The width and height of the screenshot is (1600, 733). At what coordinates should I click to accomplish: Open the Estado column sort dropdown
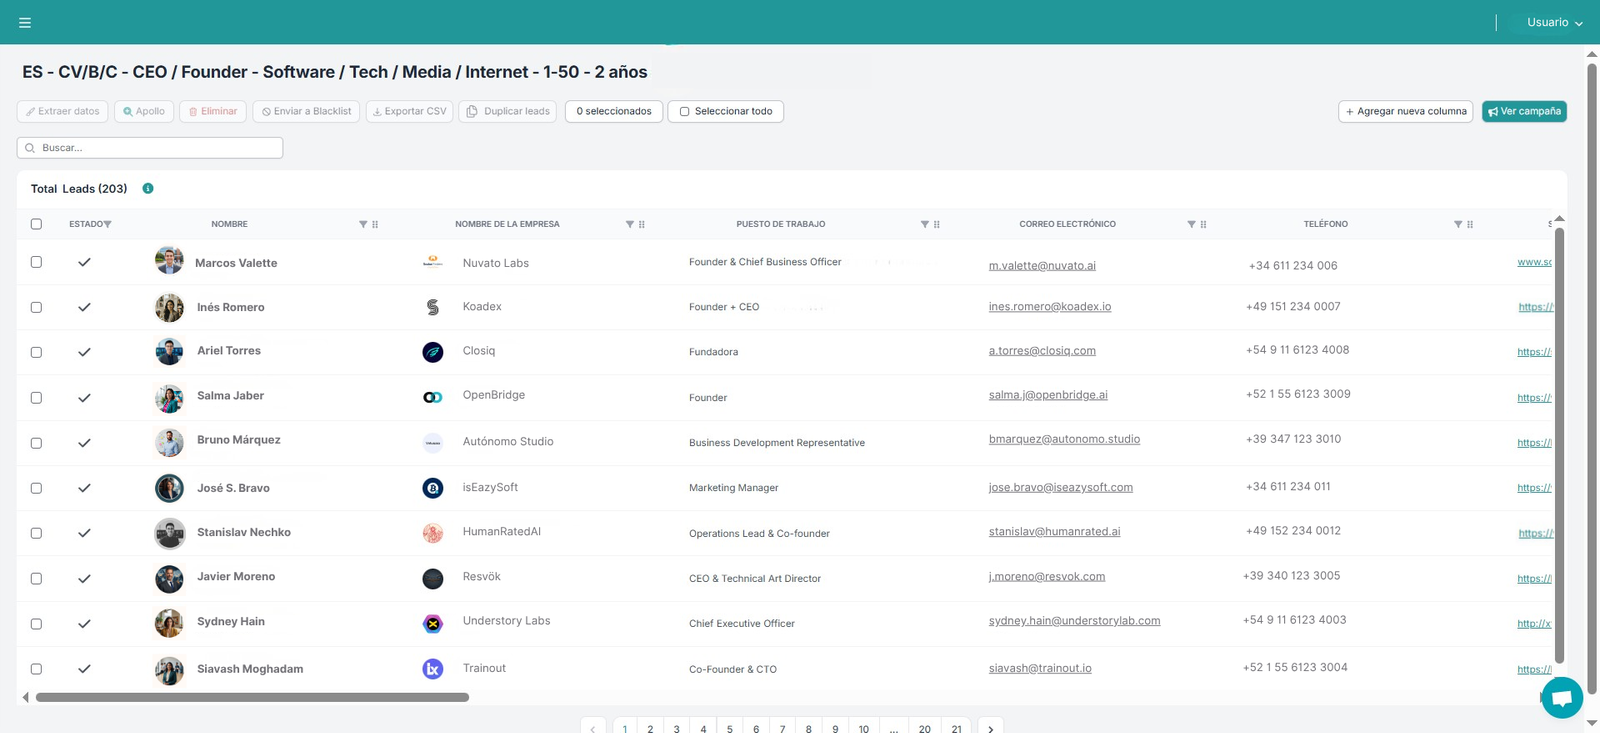pyautogui.click(x=107, y=224)
